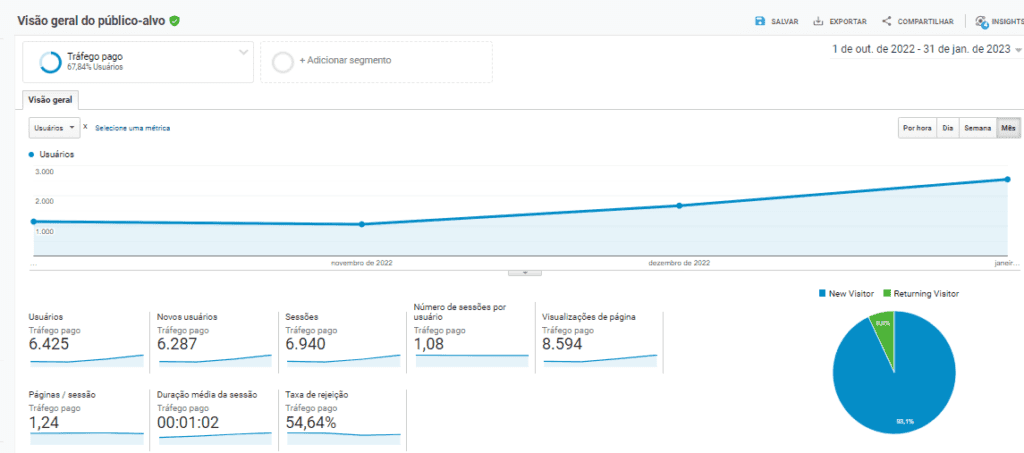Image resolution: width=1024 pixels, height=453 pixels.
Task: Expand the Tráfego pago segment chevron
Action: [x=244, y=52]
